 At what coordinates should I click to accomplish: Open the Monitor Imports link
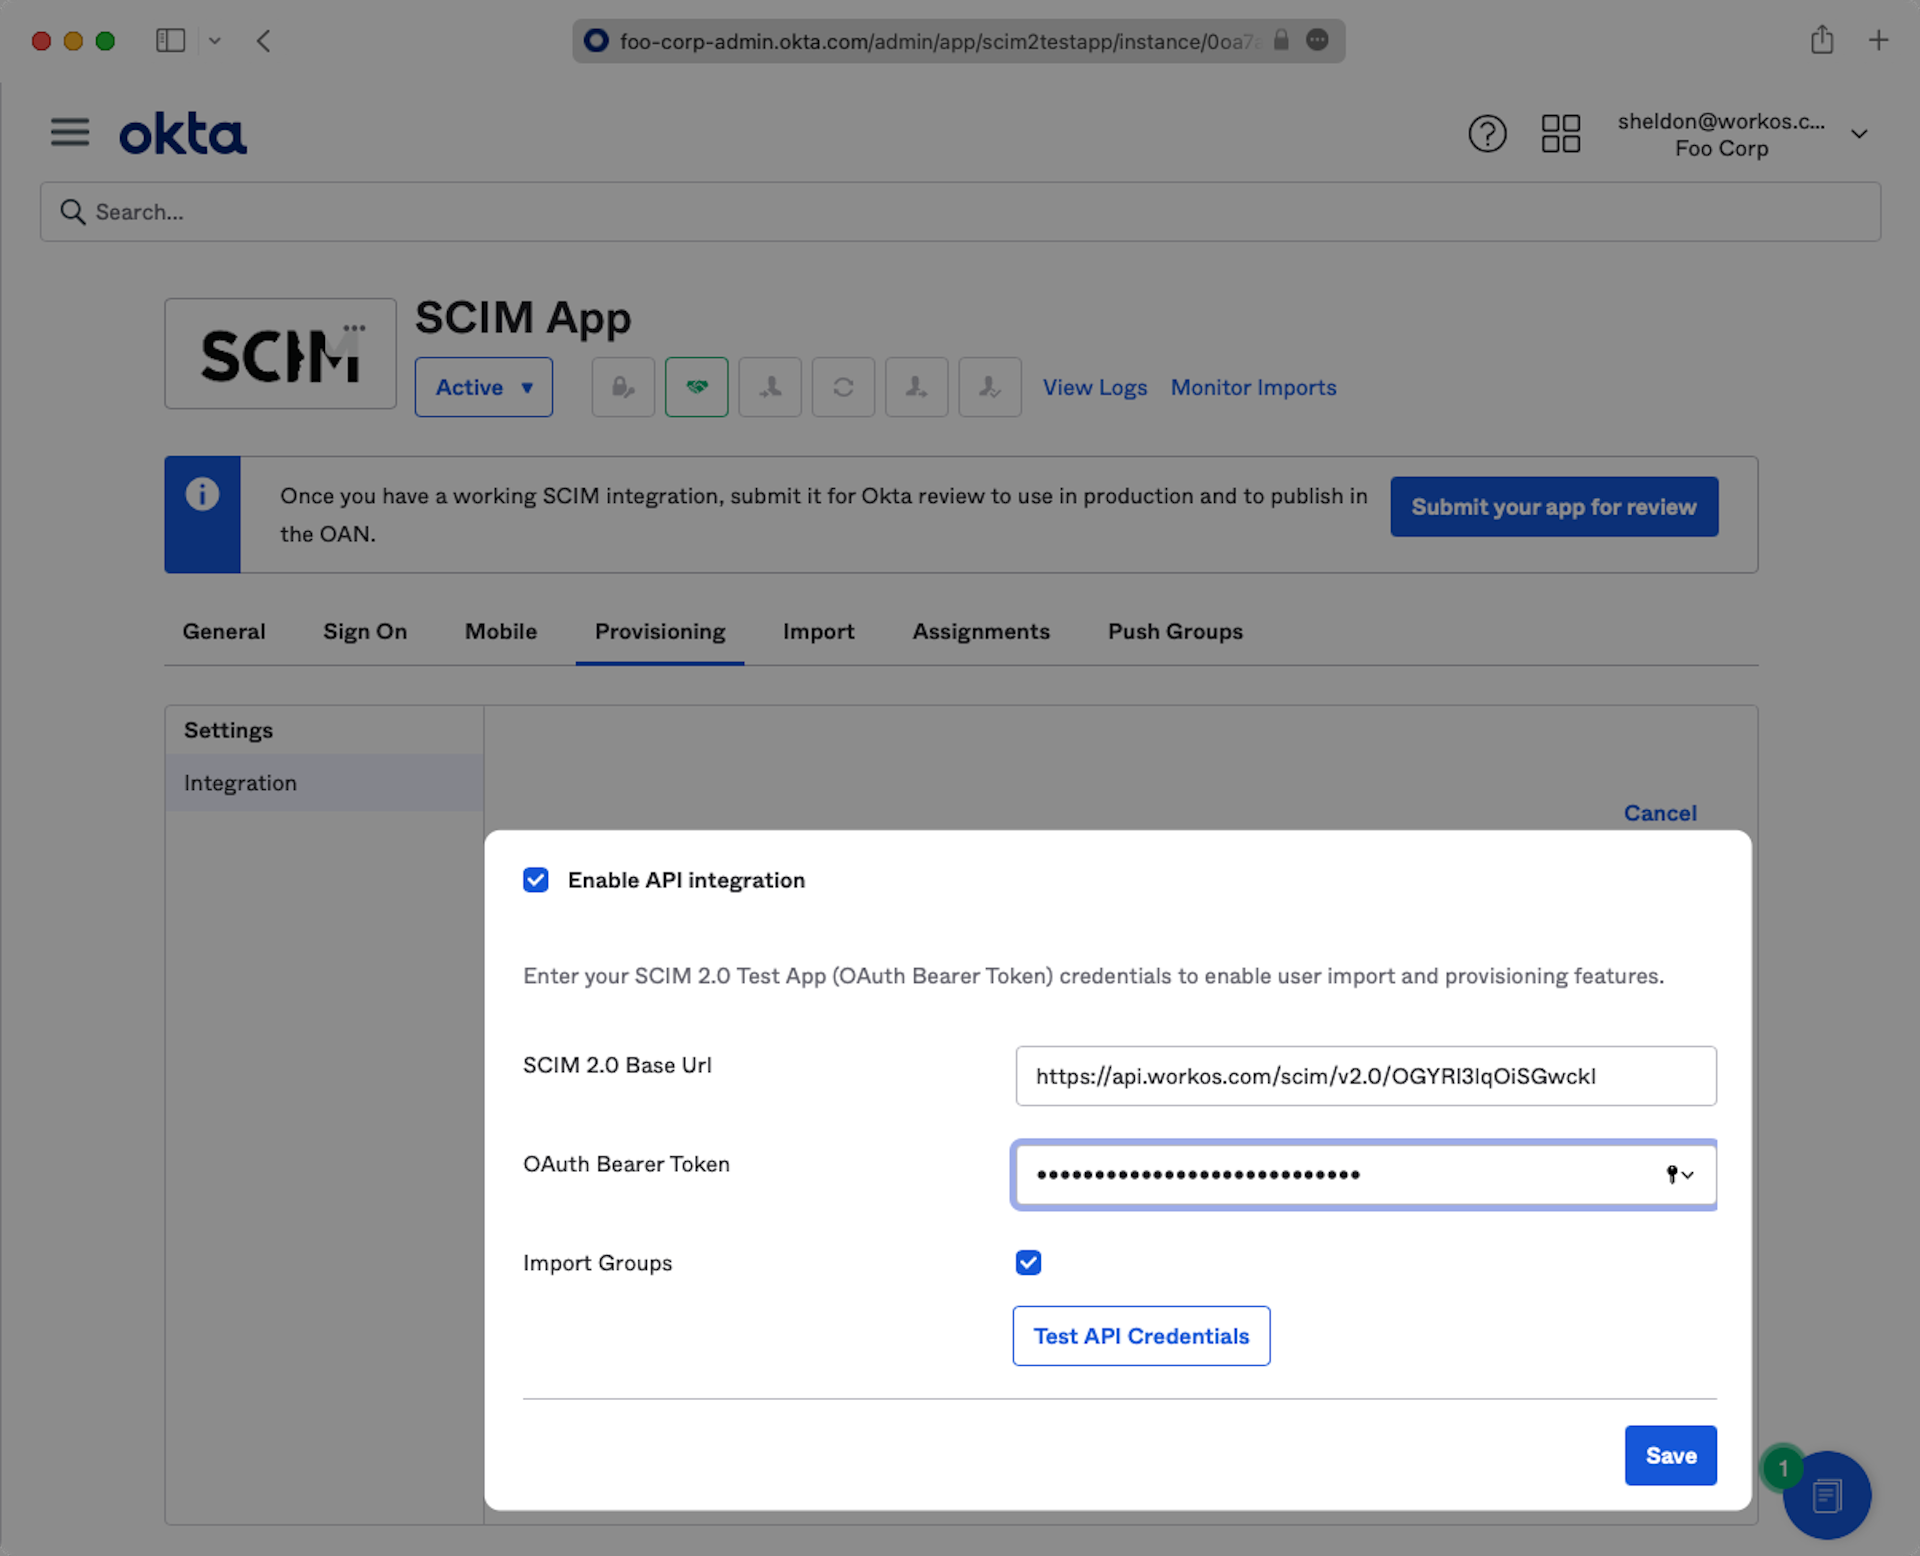coord(1253,387)
